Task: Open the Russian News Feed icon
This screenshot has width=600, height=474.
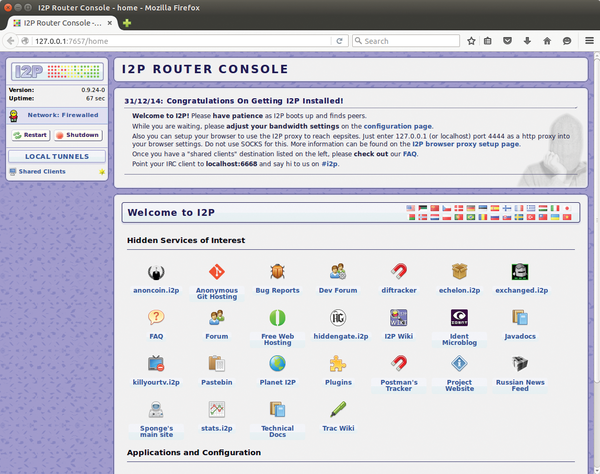Action: (x=520, y=364)
